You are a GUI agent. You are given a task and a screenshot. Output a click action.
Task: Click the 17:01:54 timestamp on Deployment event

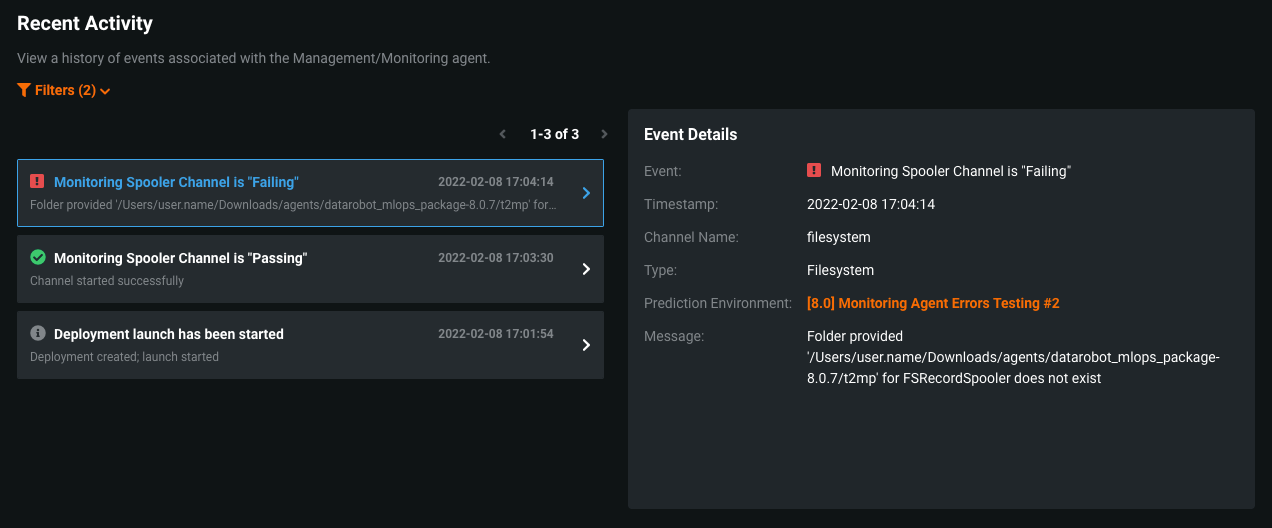[495, 334]
